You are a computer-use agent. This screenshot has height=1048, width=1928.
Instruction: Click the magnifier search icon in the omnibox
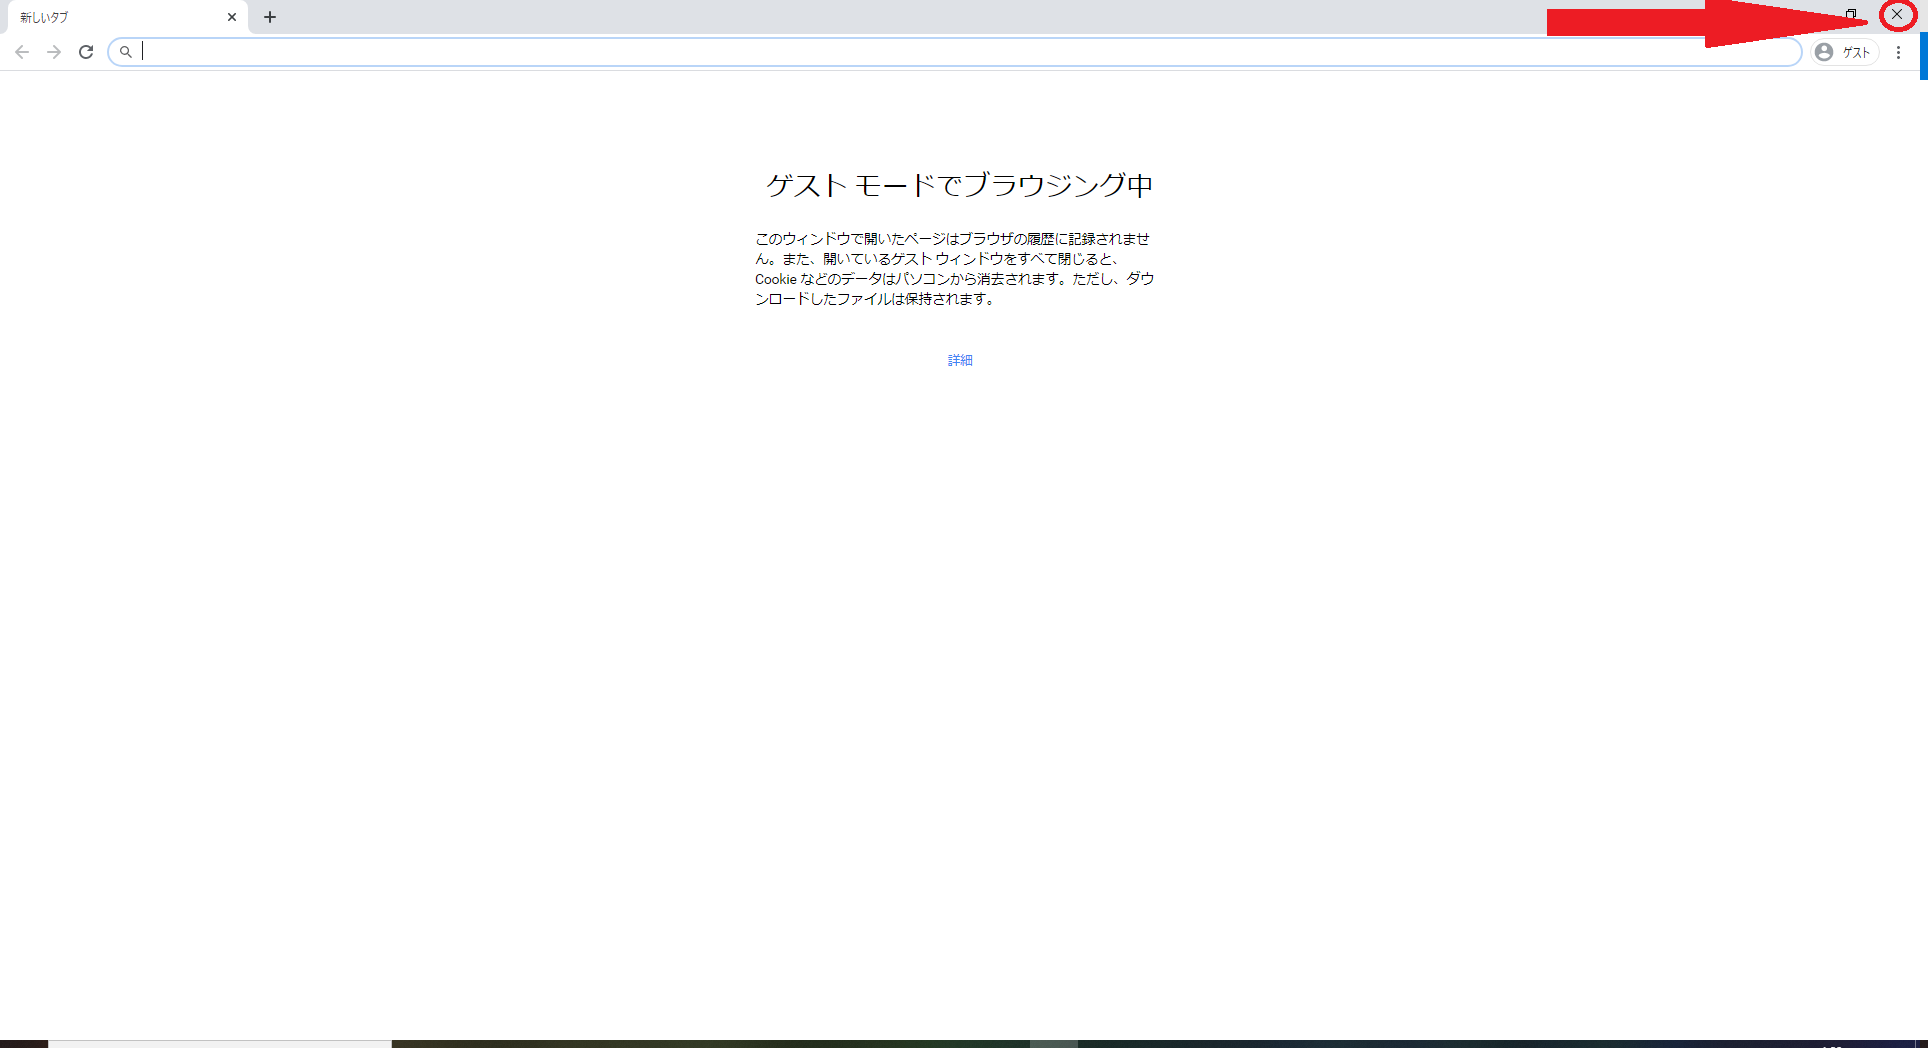[126, 51]
